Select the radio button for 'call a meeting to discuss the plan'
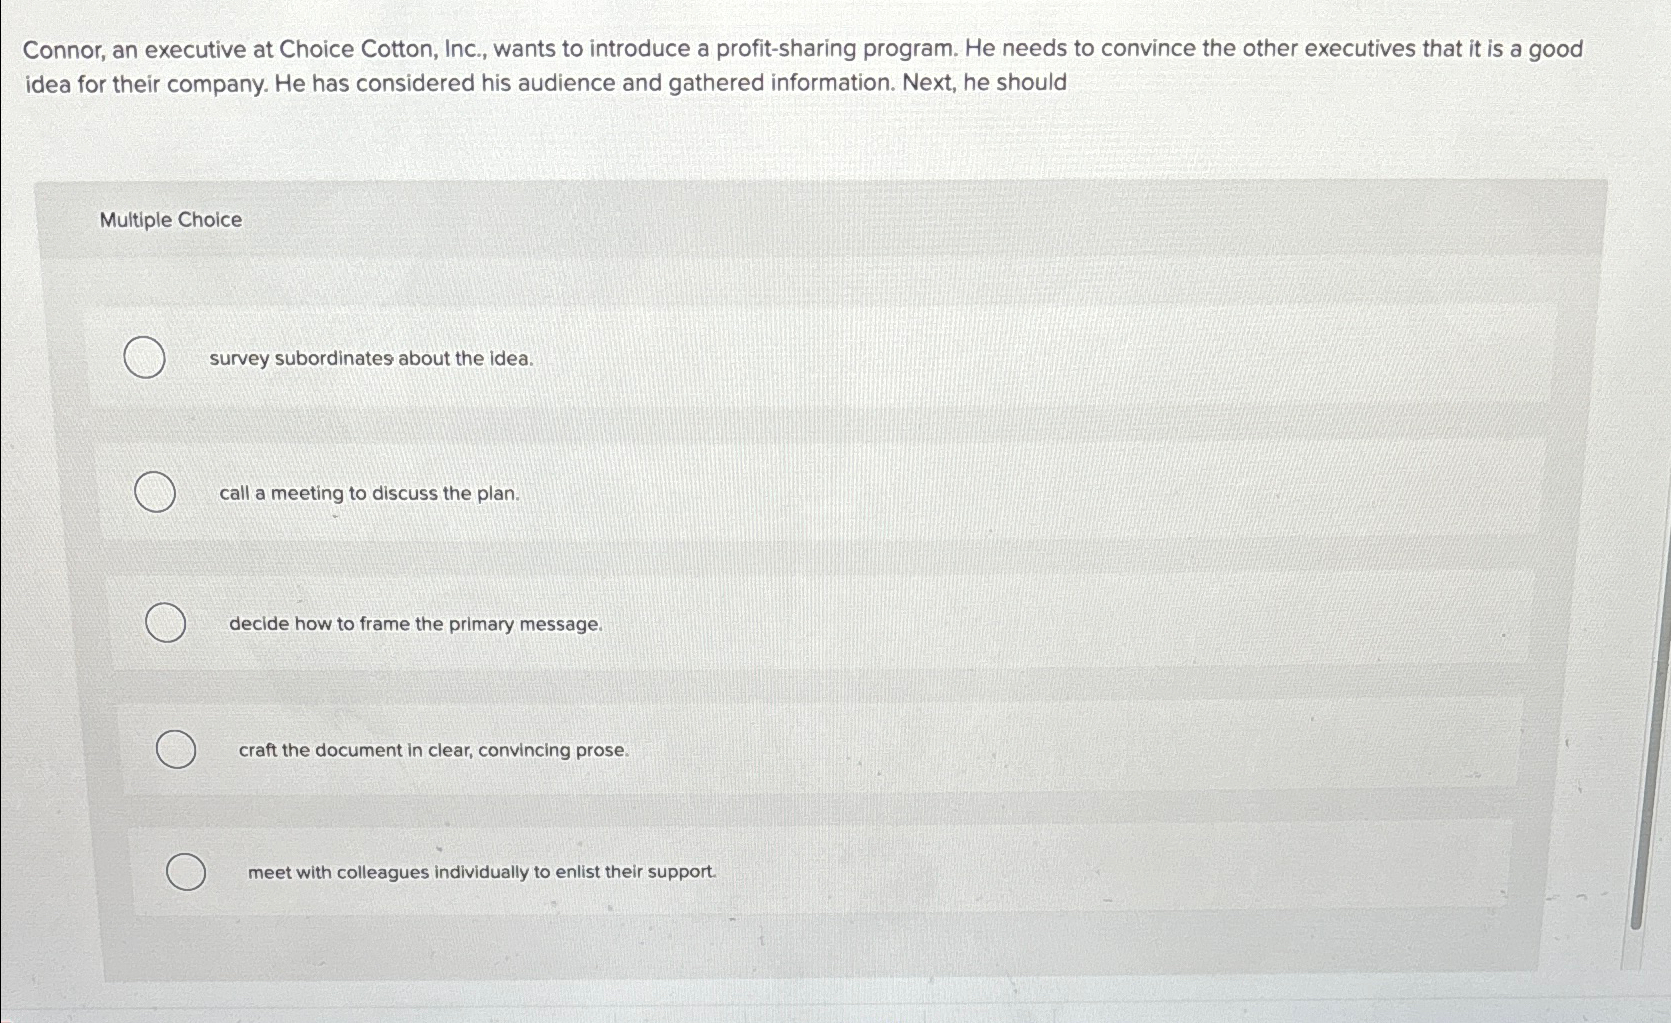The width and height of the screenshot is (1671, 1023). click(x=155, y=492)
